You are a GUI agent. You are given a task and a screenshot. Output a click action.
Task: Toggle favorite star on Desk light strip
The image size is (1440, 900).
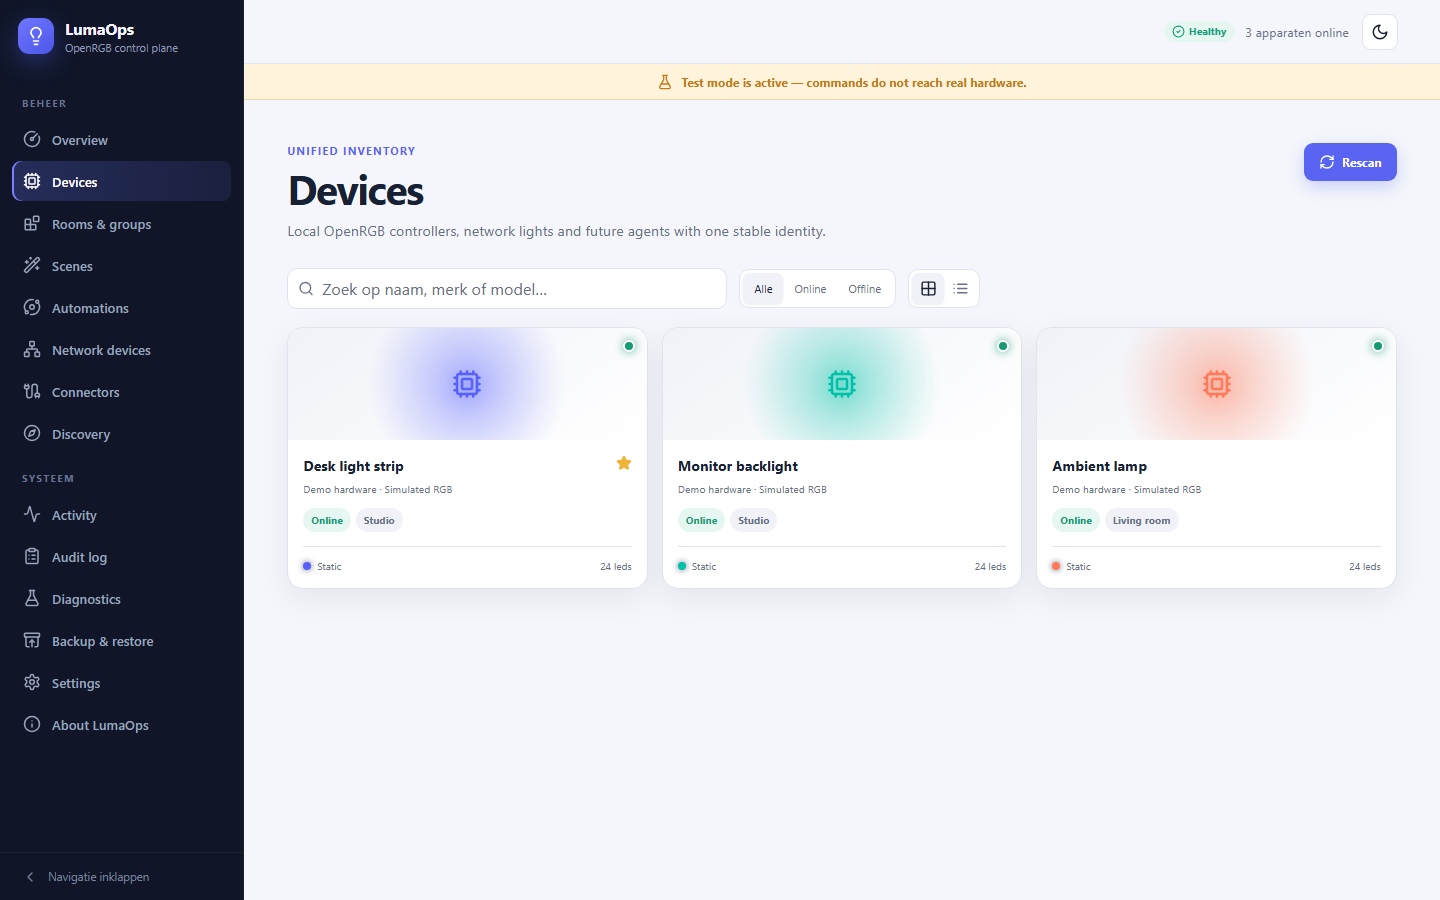pyautogui.click(x=624, y=463)
